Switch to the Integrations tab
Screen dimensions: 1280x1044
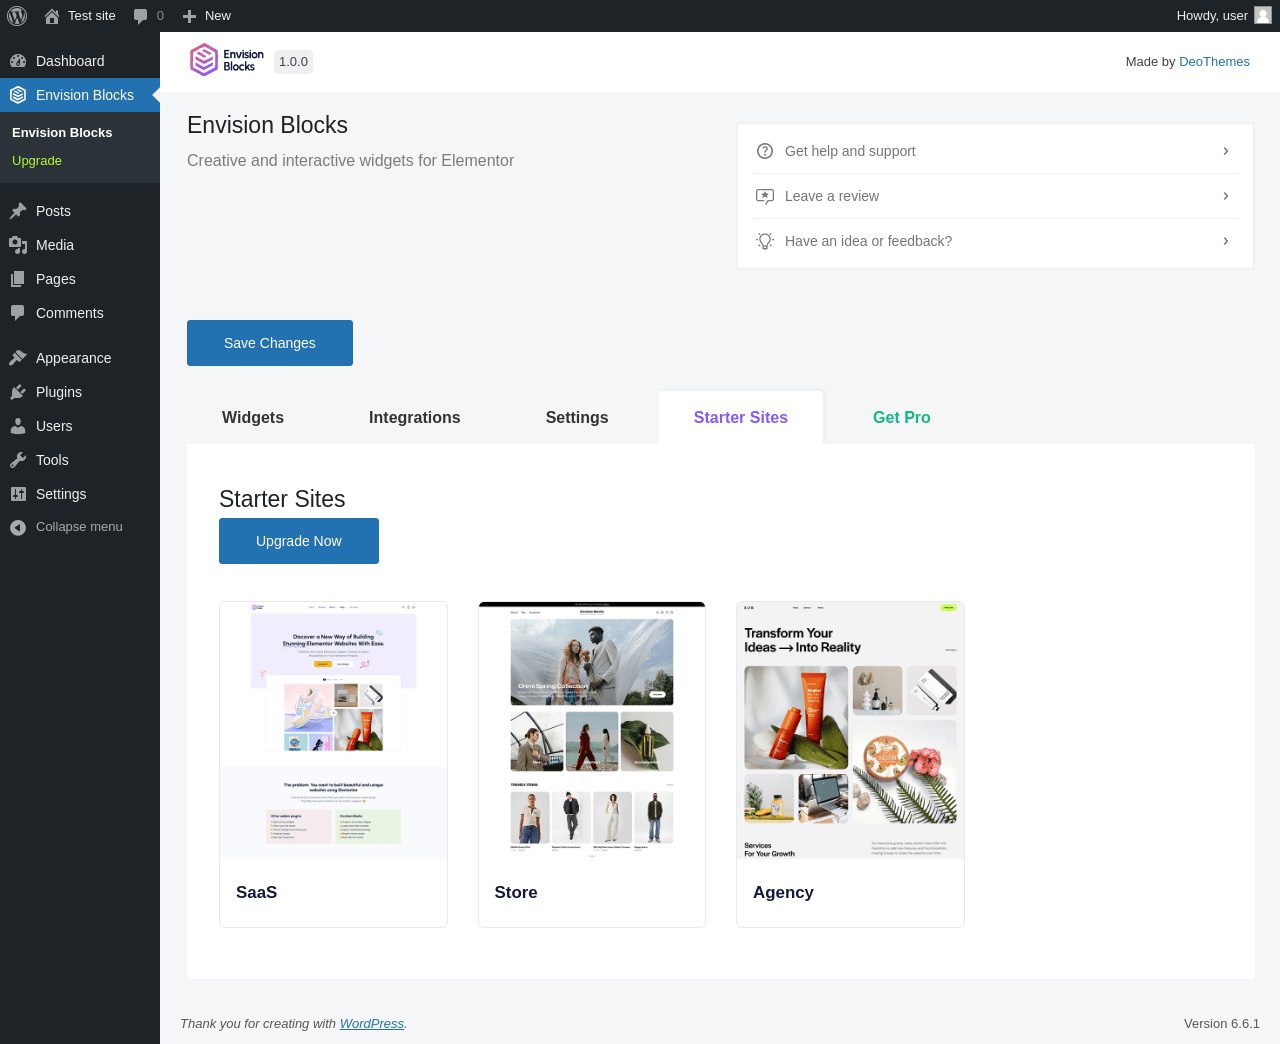(415, 417)
